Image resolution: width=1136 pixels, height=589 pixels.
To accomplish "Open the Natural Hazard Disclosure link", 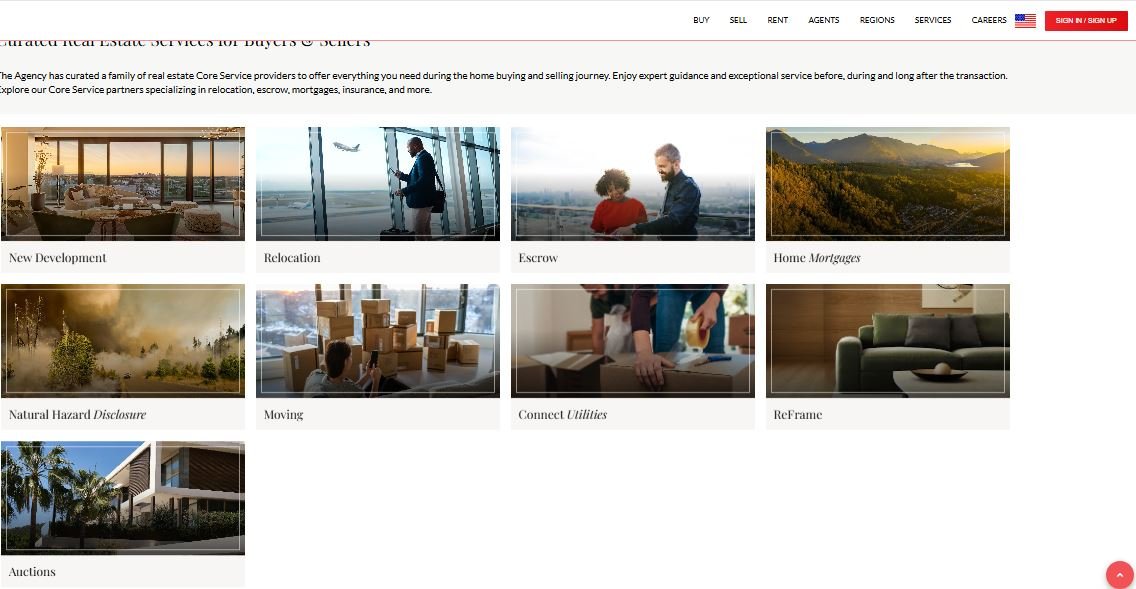I will tap(78, 414).
